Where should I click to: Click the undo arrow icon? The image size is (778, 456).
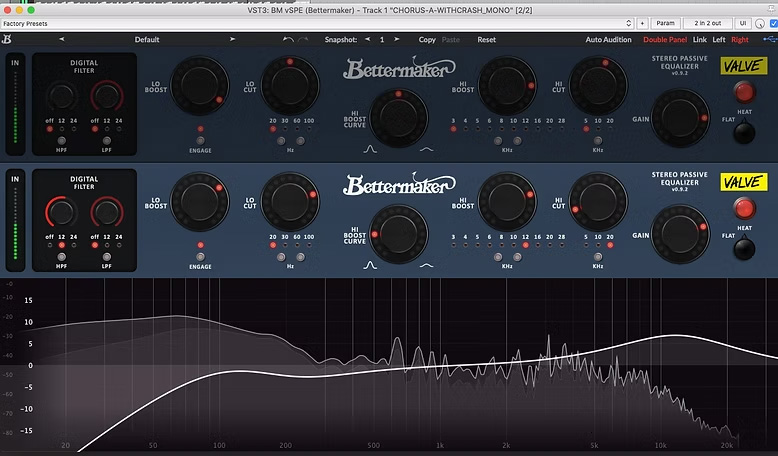point(288,39)
